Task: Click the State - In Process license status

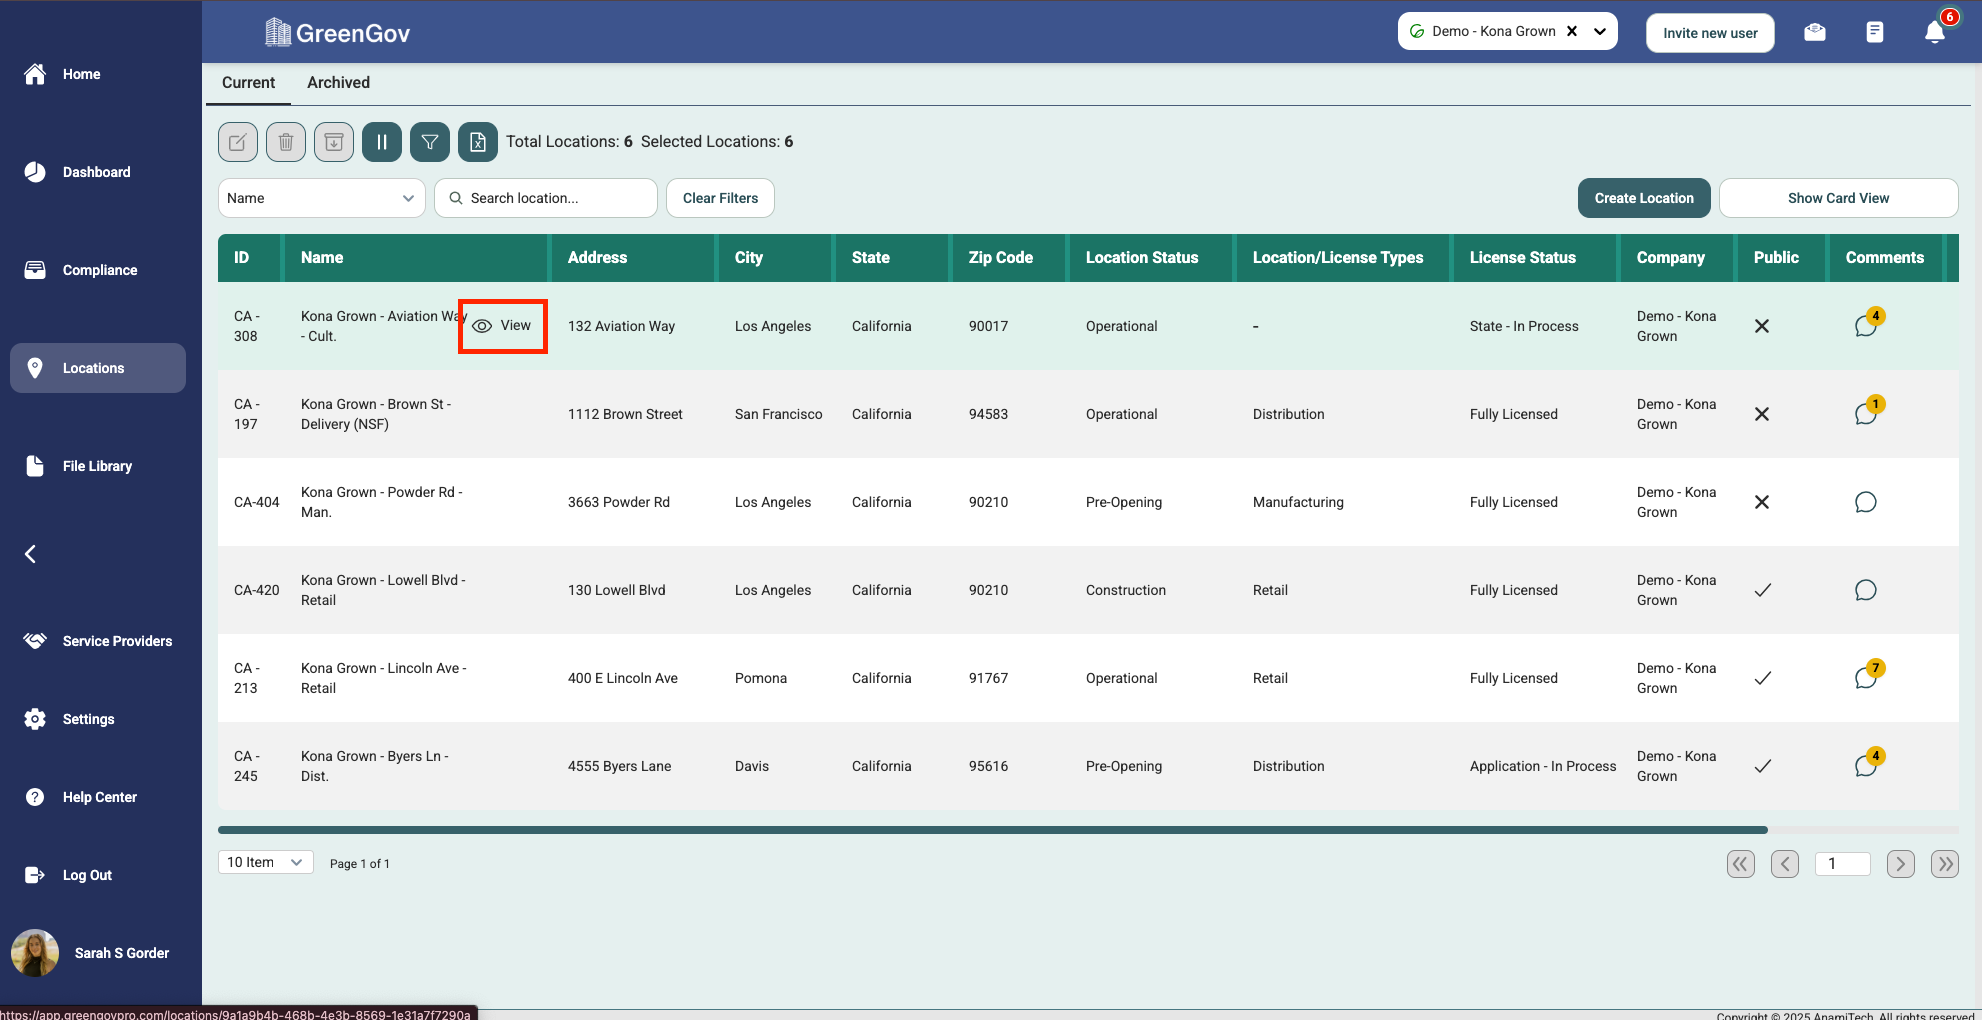Action: point(1524,326)
